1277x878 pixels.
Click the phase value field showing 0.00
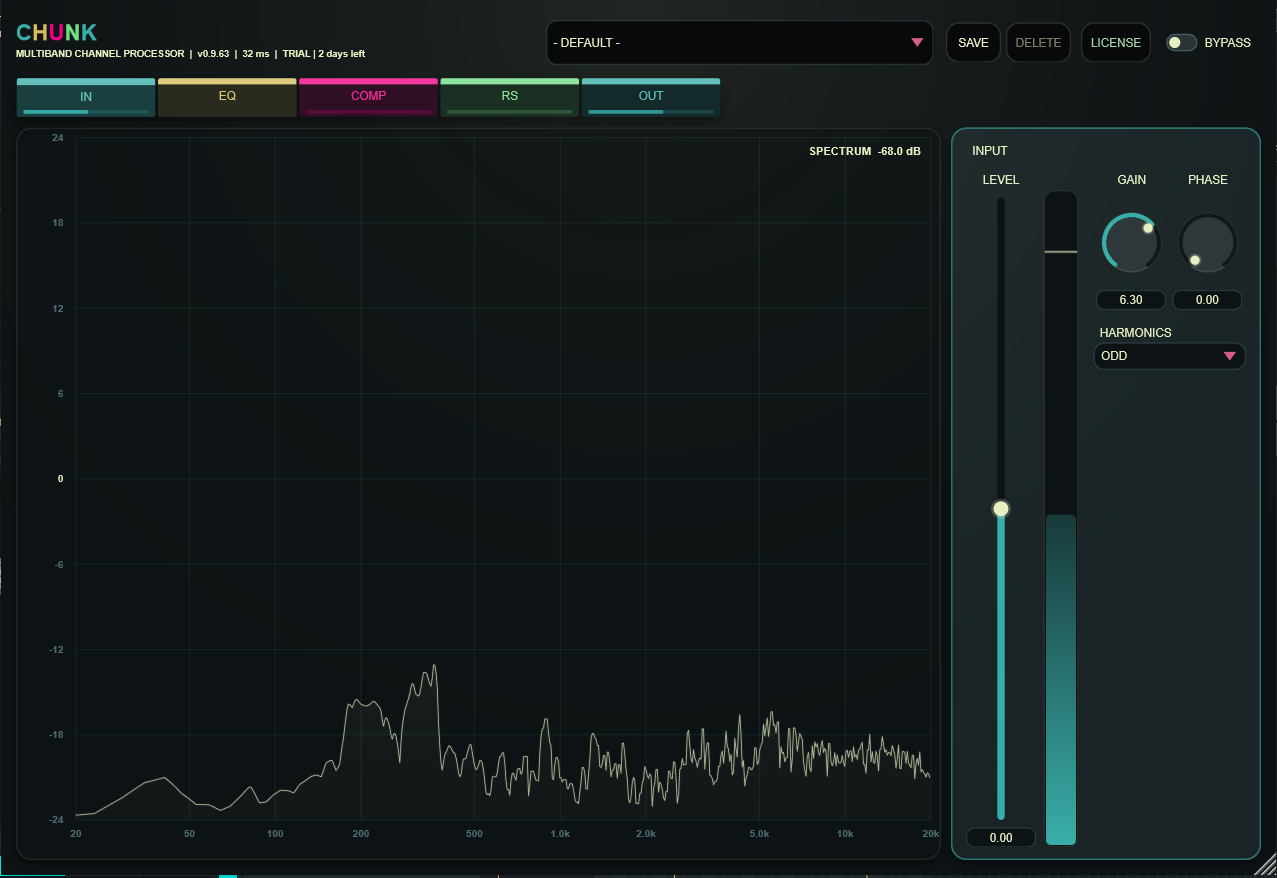coord(1207,300)
